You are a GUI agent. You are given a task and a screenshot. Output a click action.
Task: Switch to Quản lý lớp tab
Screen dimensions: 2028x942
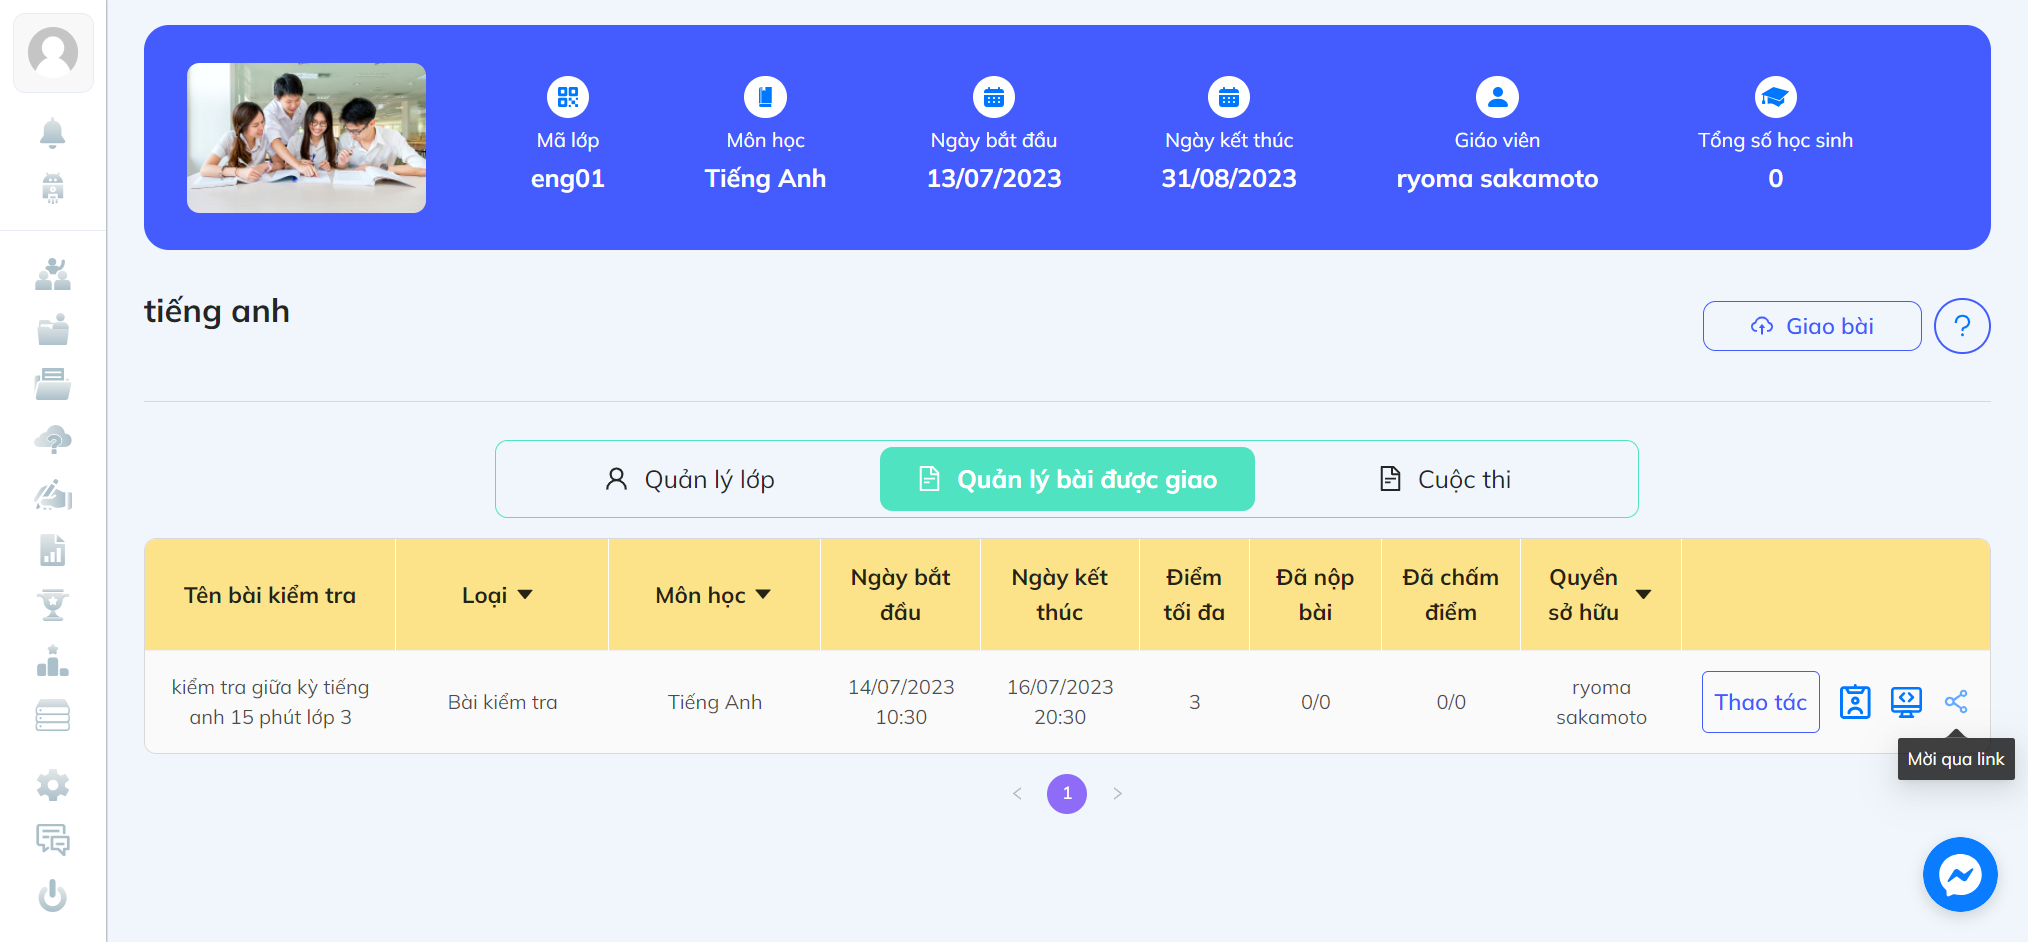[689, 480]
